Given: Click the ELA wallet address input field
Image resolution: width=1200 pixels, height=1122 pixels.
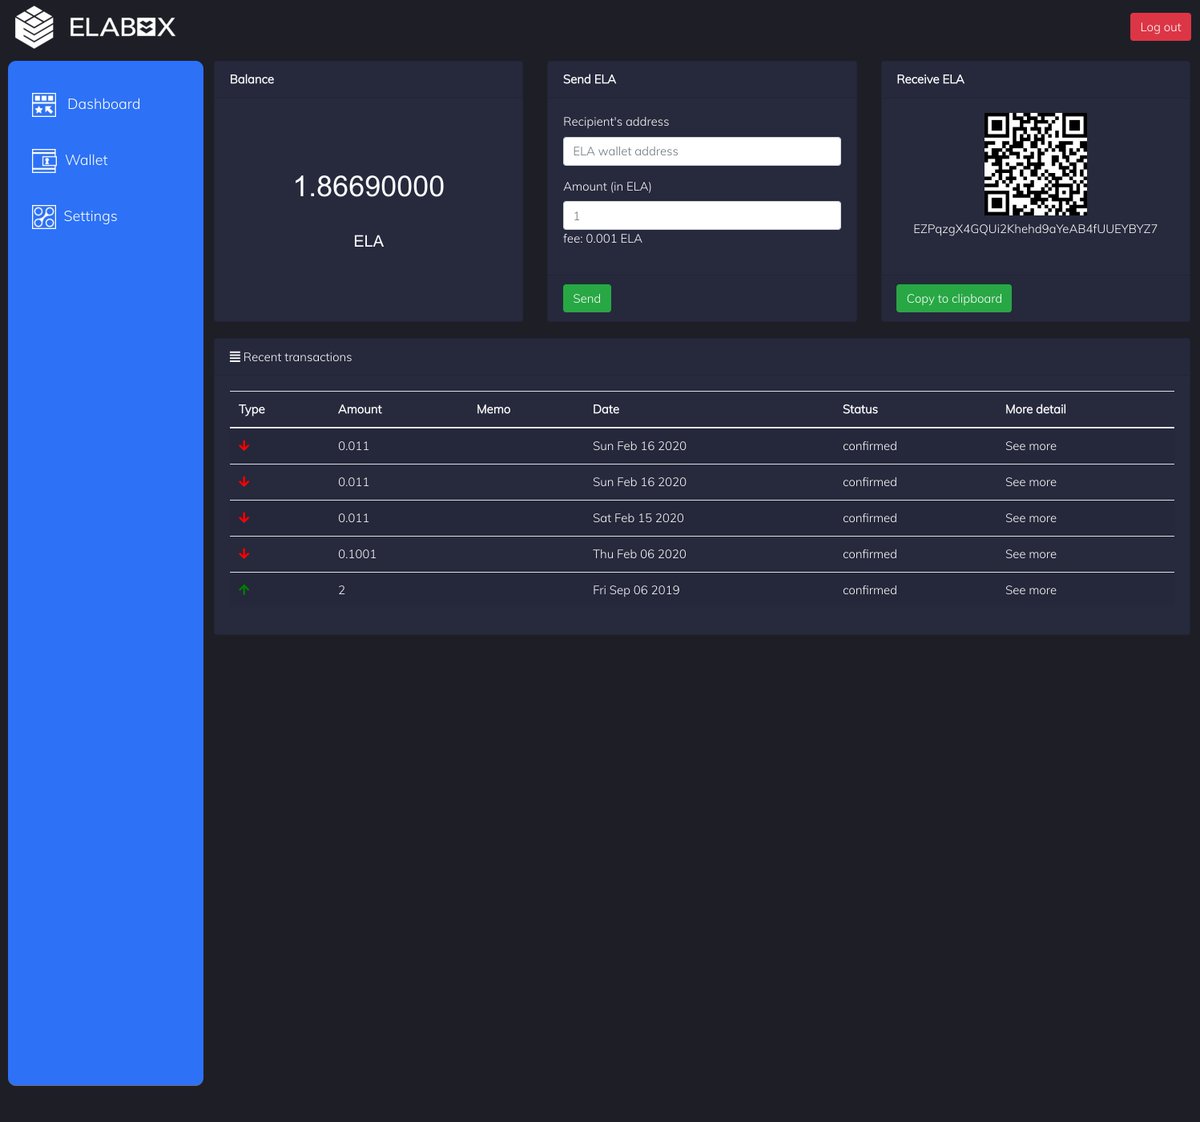Looking at the screenshot, I should coord(701,151).
